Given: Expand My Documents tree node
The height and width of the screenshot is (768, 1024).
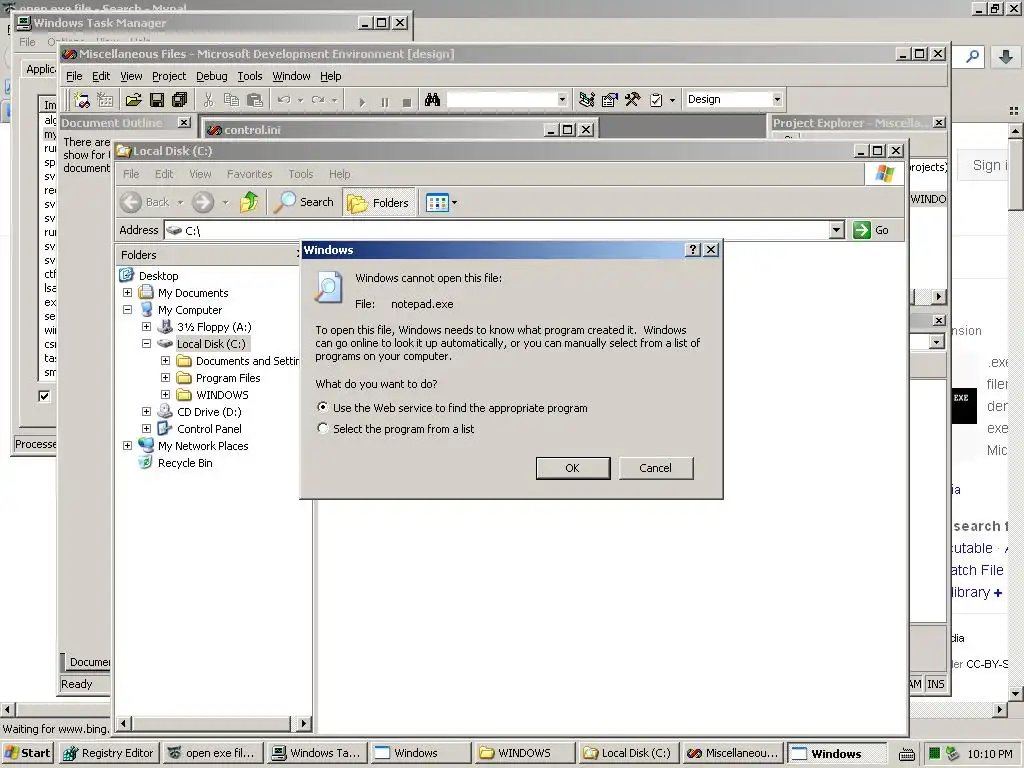Looking at the screenshot, I should 127,293.
